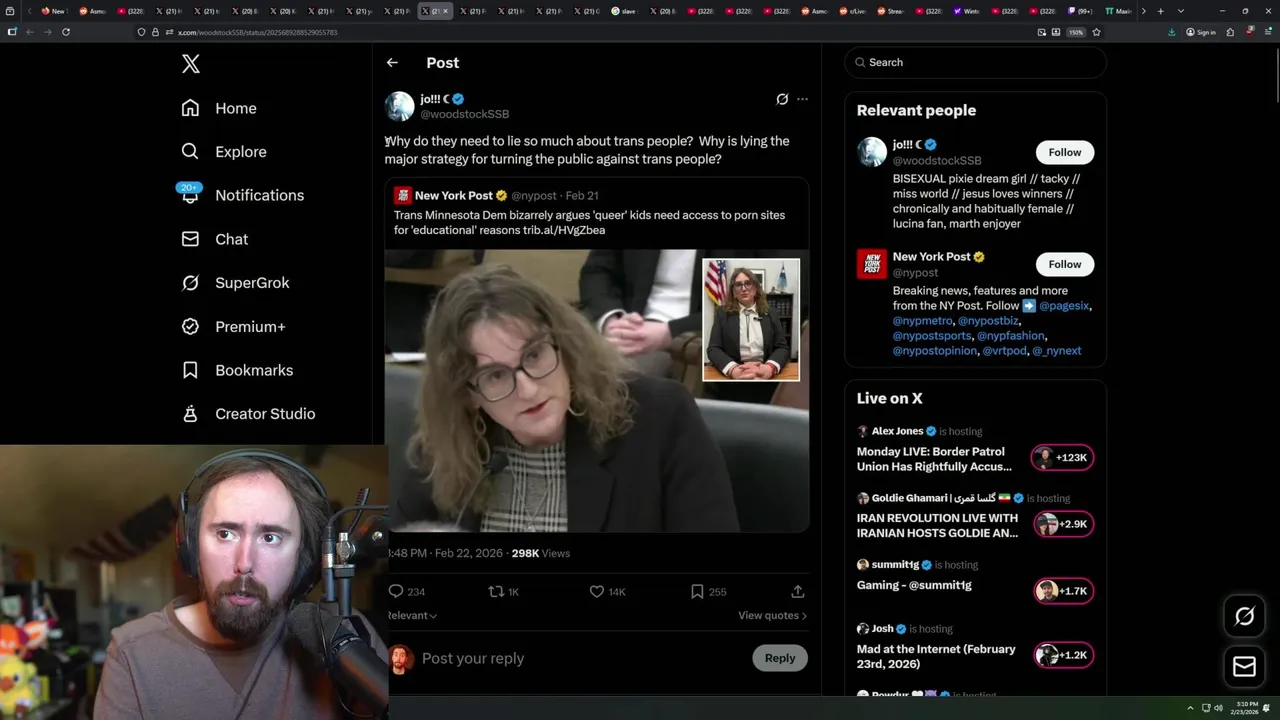The height and width of the screenshot is (720, 1280).
Task: Open the @vrtpod mention link
Action: 1005,351
